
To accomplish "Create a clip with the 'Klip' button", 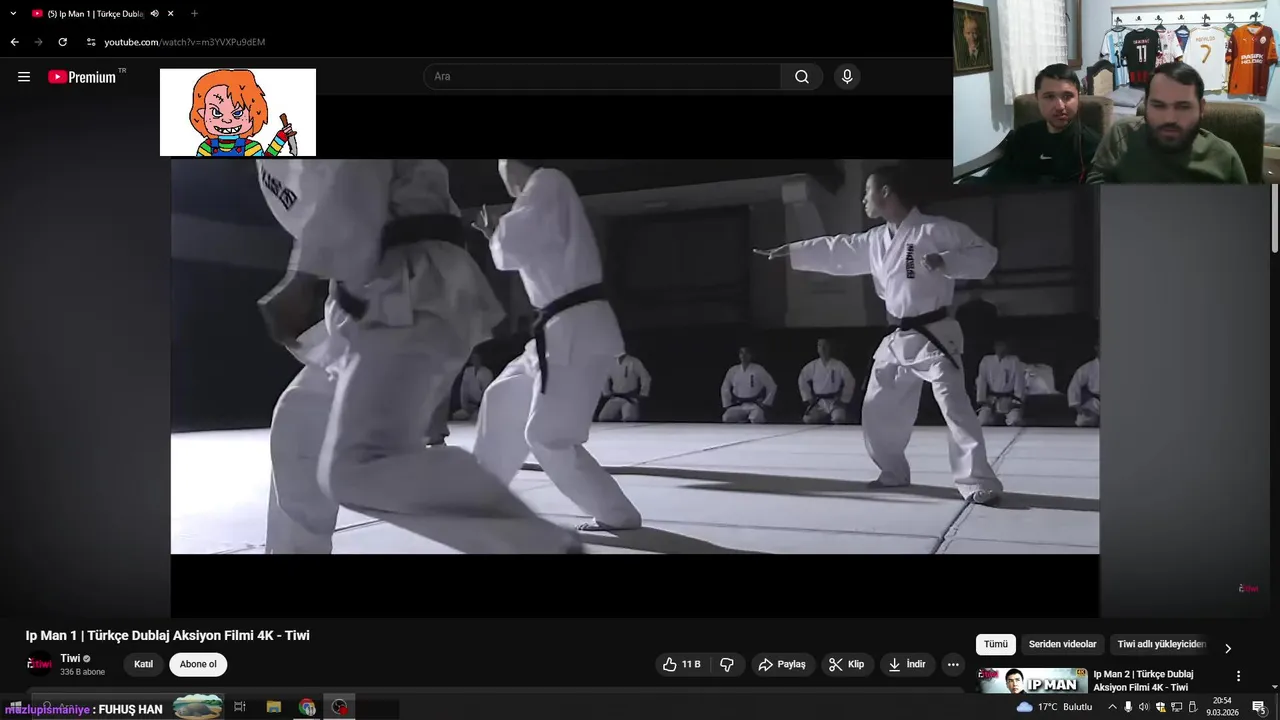I will tap(847, 664).
